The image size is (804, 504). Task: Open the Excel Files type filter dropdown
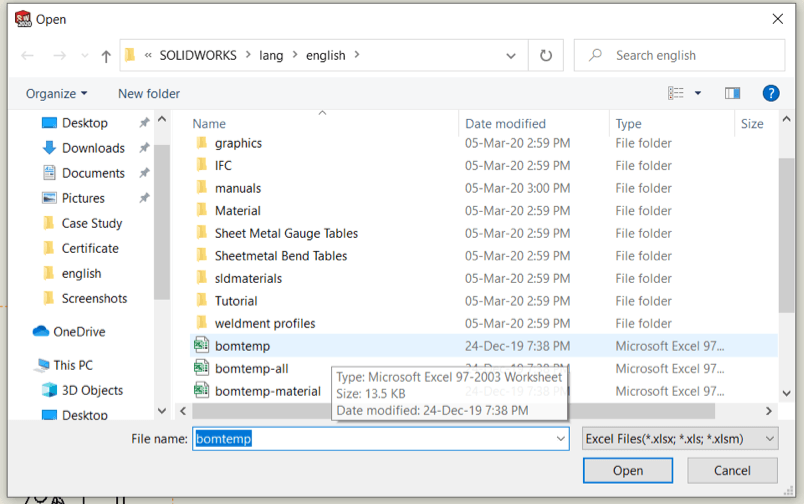click(x=680, y=439)
